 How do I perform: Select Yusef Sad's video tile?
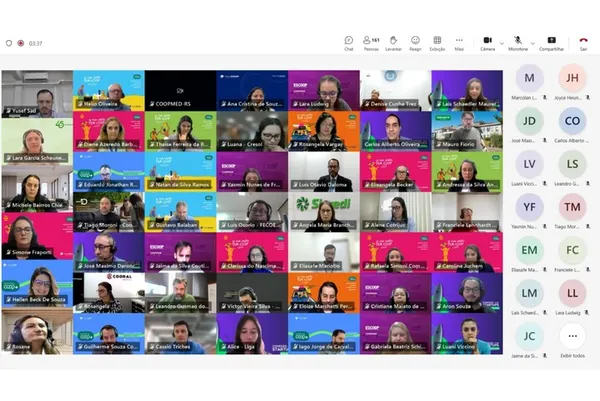37,93
